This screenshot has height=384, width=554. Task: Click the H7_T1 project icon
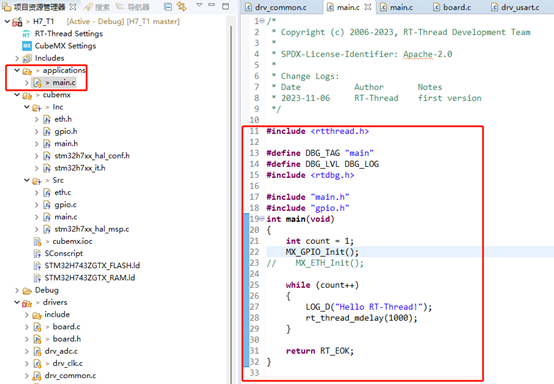(x=17, y=22)
